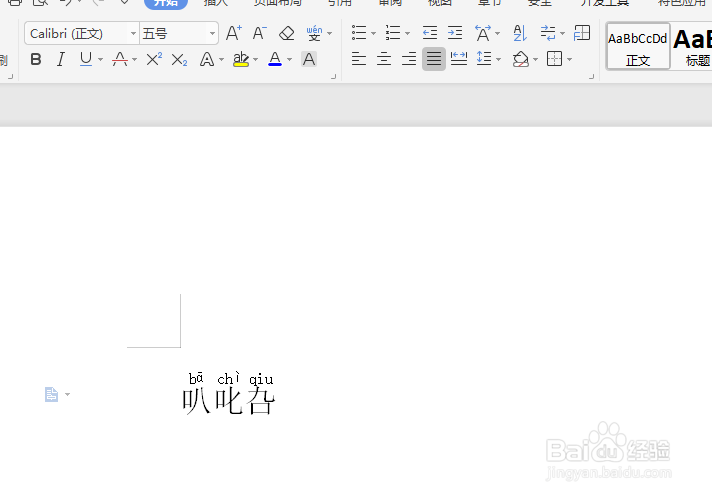Screen dimensions: 712x498
Task: Toggle underline formatting
Action: pos(85,59)
